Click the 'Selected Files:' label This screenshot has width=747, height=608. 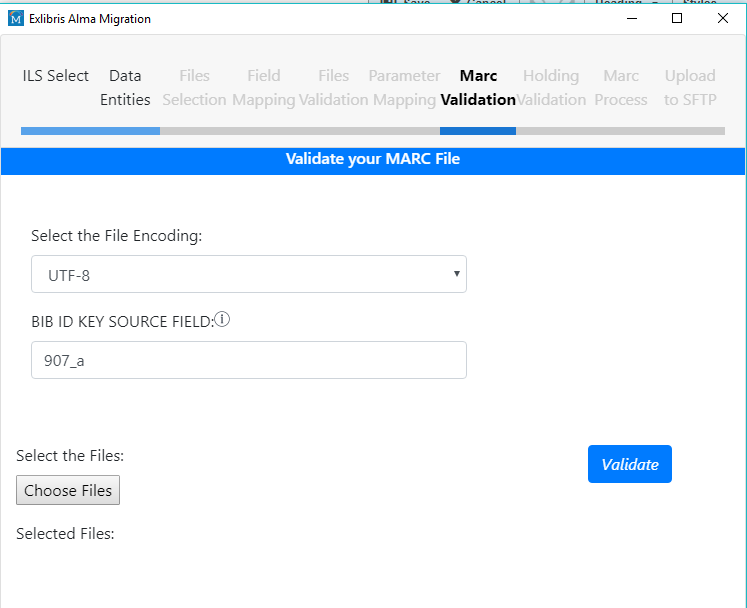(x=65, y=534)
